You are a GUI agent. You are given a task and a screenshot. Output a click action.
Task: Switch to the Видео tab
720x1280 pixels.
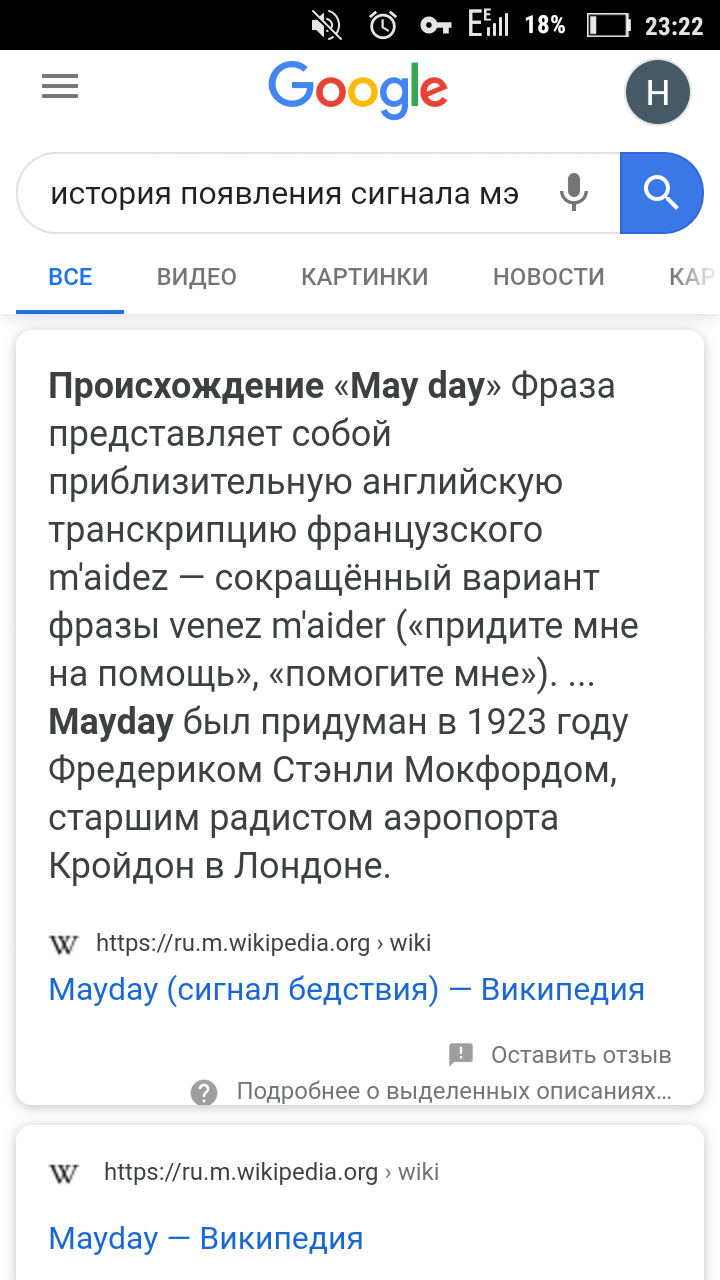pos(197,277)
